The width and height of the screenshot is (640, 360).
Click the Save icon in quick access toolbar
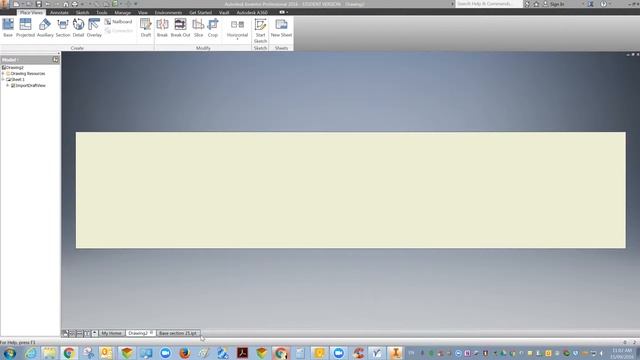[x=39, y=4]
